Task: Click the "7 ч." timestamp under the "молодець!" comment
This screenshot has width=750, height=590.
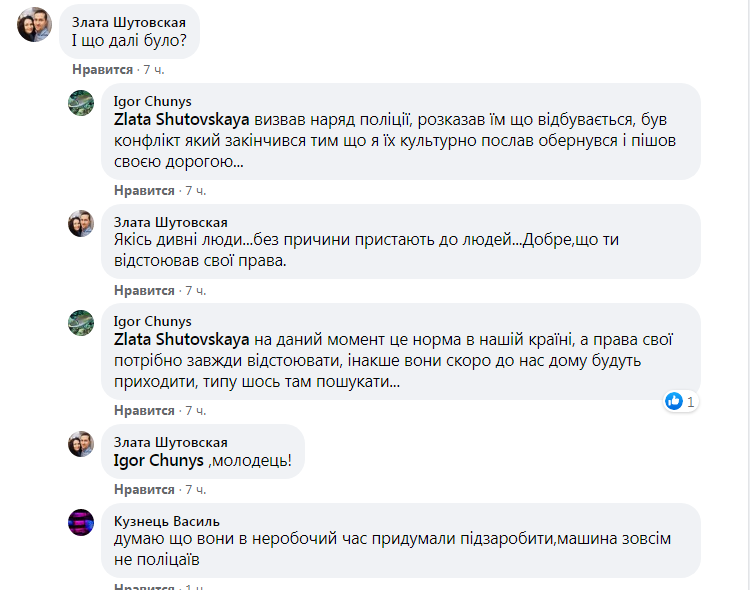Action: pyautogui.click(x=196, y=489)
